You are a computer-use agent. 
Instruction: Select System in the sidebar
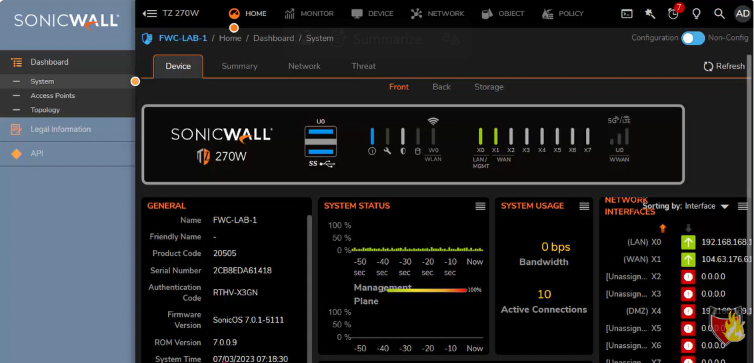point(67,82)
